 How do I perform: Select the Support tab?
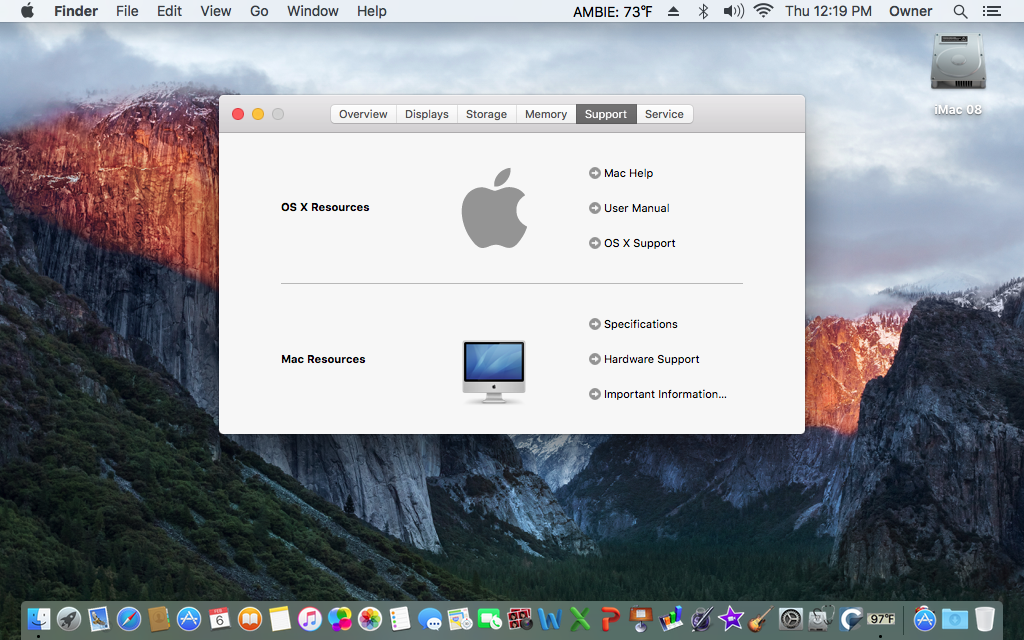605,114
